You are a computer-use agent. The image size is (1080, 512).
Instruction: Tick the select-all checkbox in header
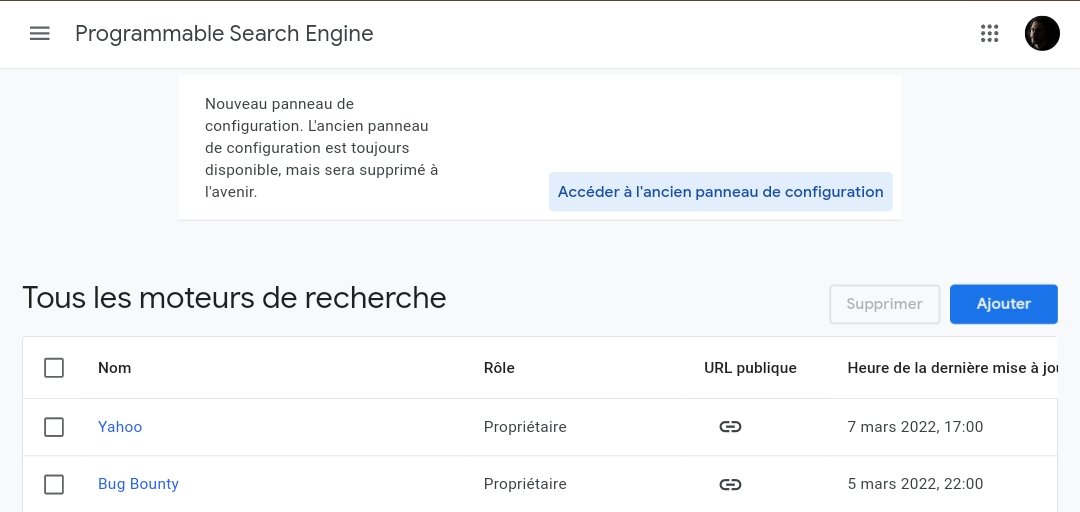(x=54, y=368)
